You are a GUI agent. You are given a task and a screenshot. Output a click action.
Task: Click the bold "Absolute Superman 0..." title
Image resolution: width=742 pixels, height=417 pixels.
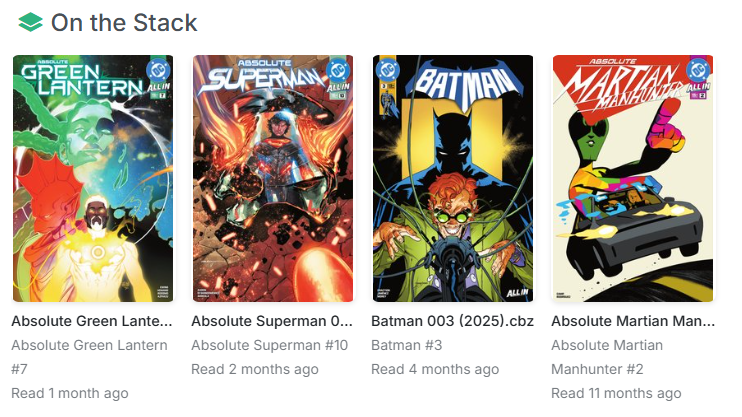pyautogui.click(x=272, y=321)
